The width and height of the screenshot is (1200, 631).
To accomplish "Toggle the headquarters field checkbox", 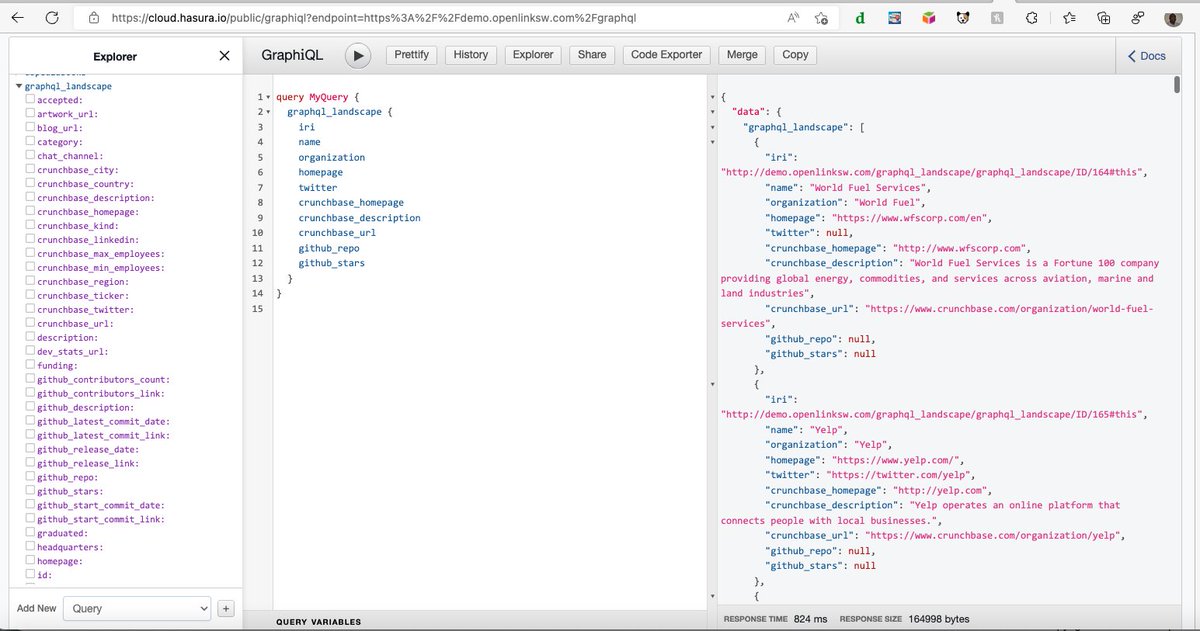I will coord(31,548).
